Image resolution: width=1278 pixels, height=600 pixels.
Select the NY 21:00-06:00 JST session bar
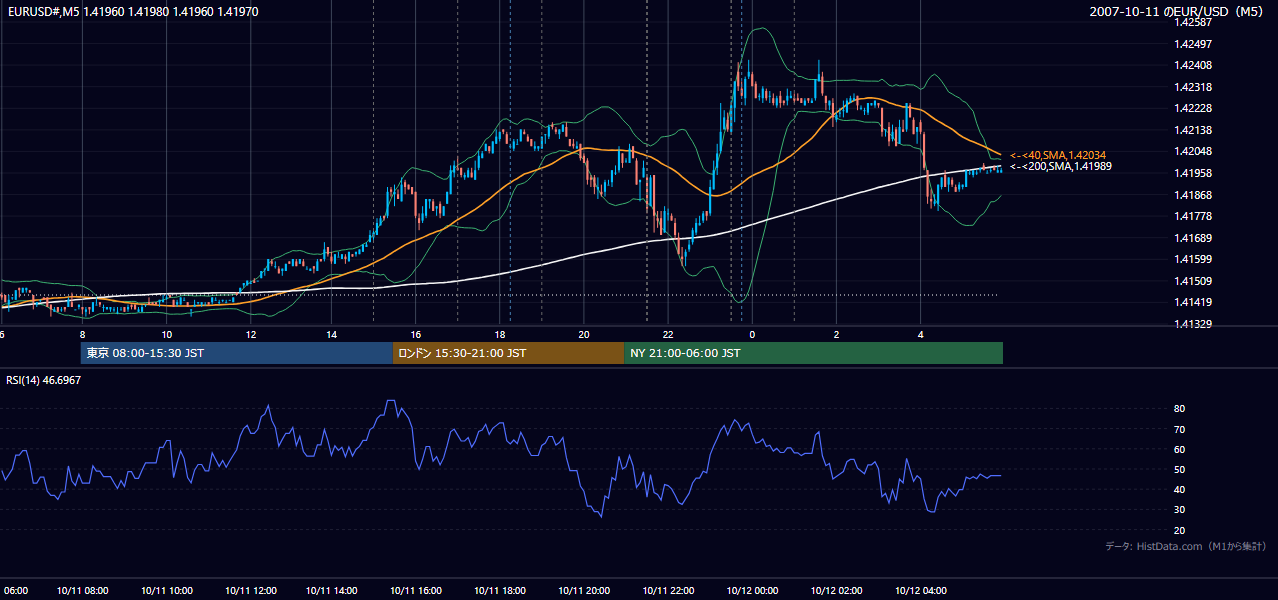[x=813, y=353]
